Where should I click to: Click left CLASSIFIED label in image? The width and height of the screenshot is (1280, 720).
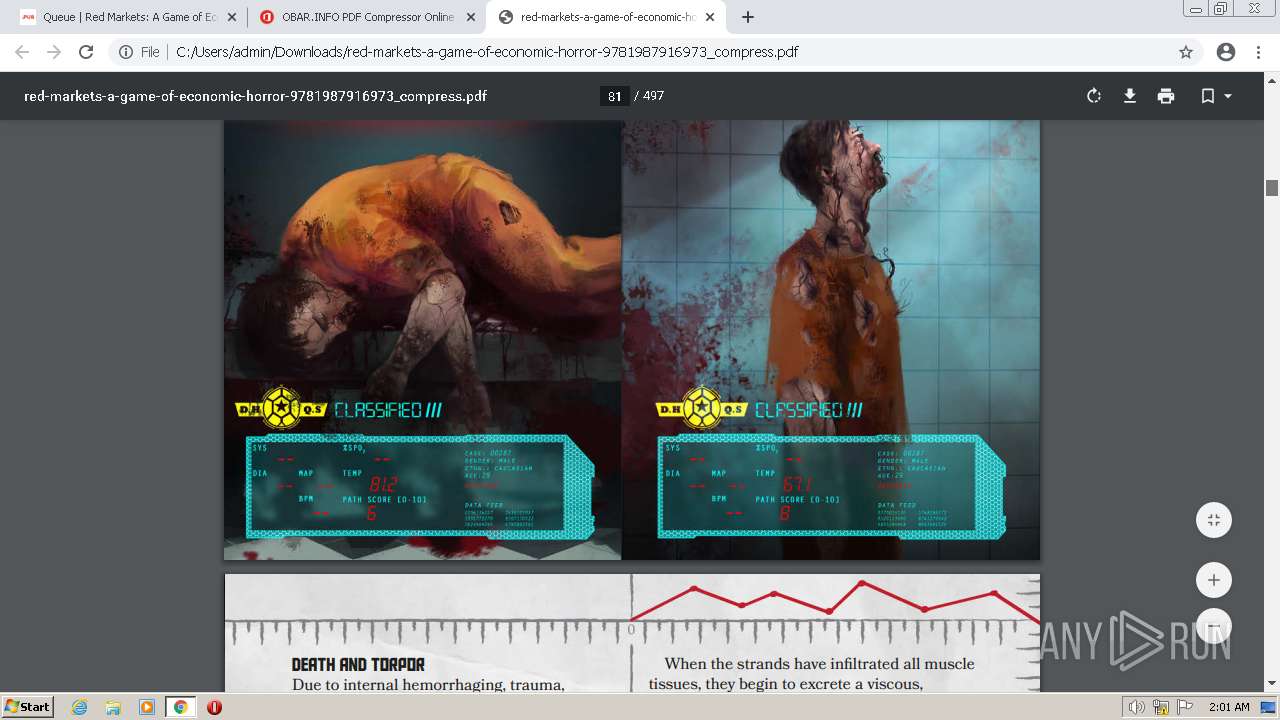coord(388,409)
